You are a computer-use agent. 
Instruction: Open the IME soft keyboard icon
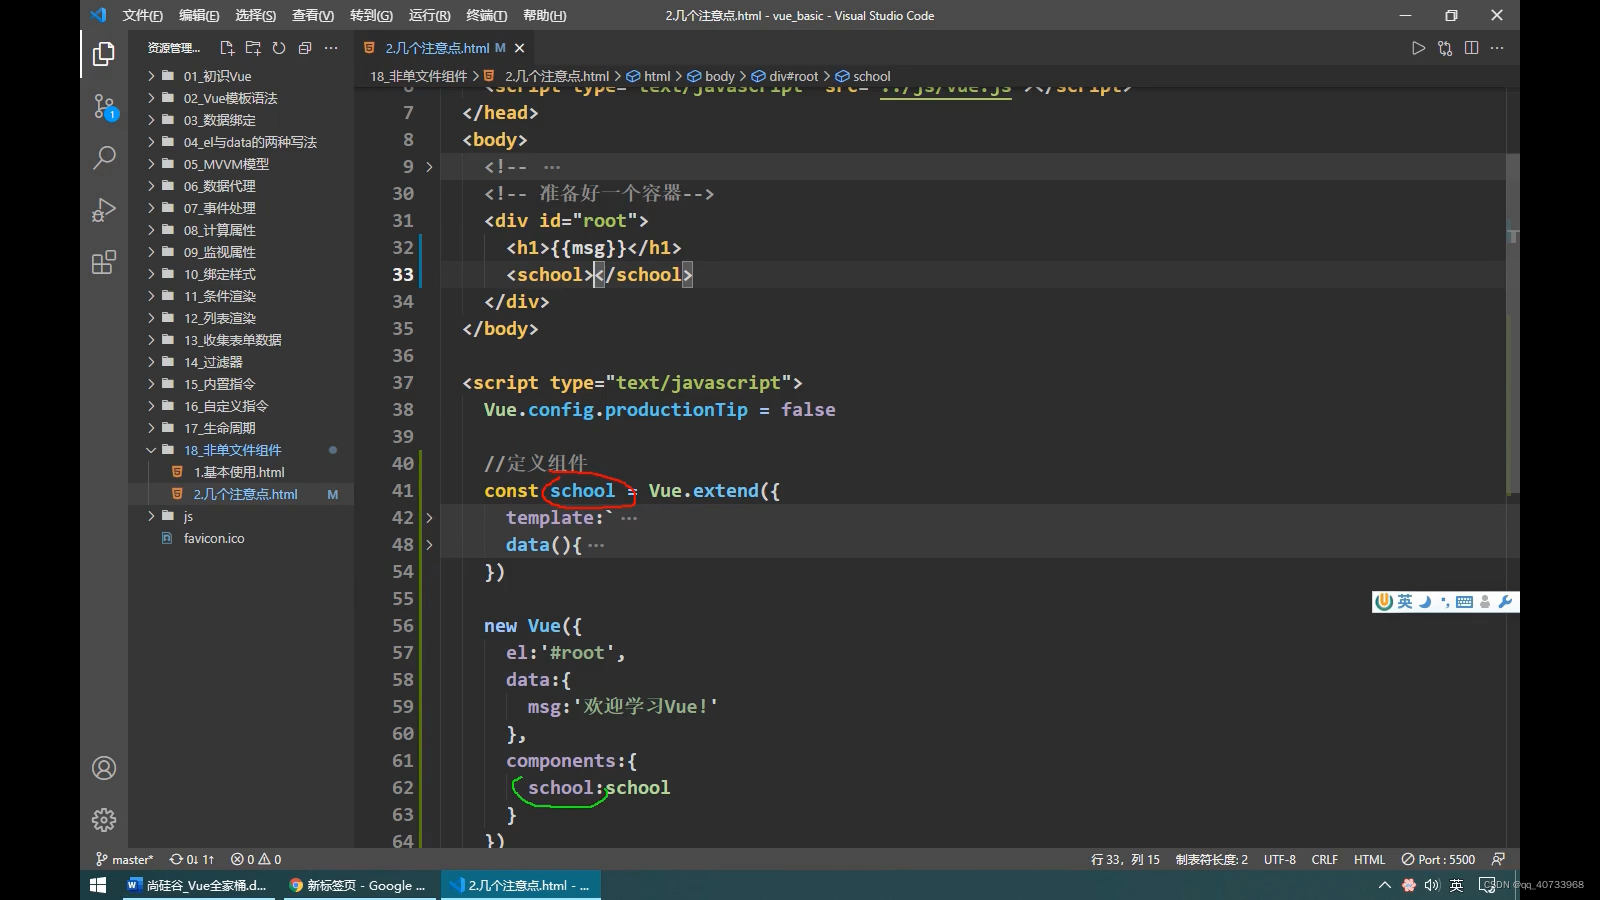[1464, 602]
